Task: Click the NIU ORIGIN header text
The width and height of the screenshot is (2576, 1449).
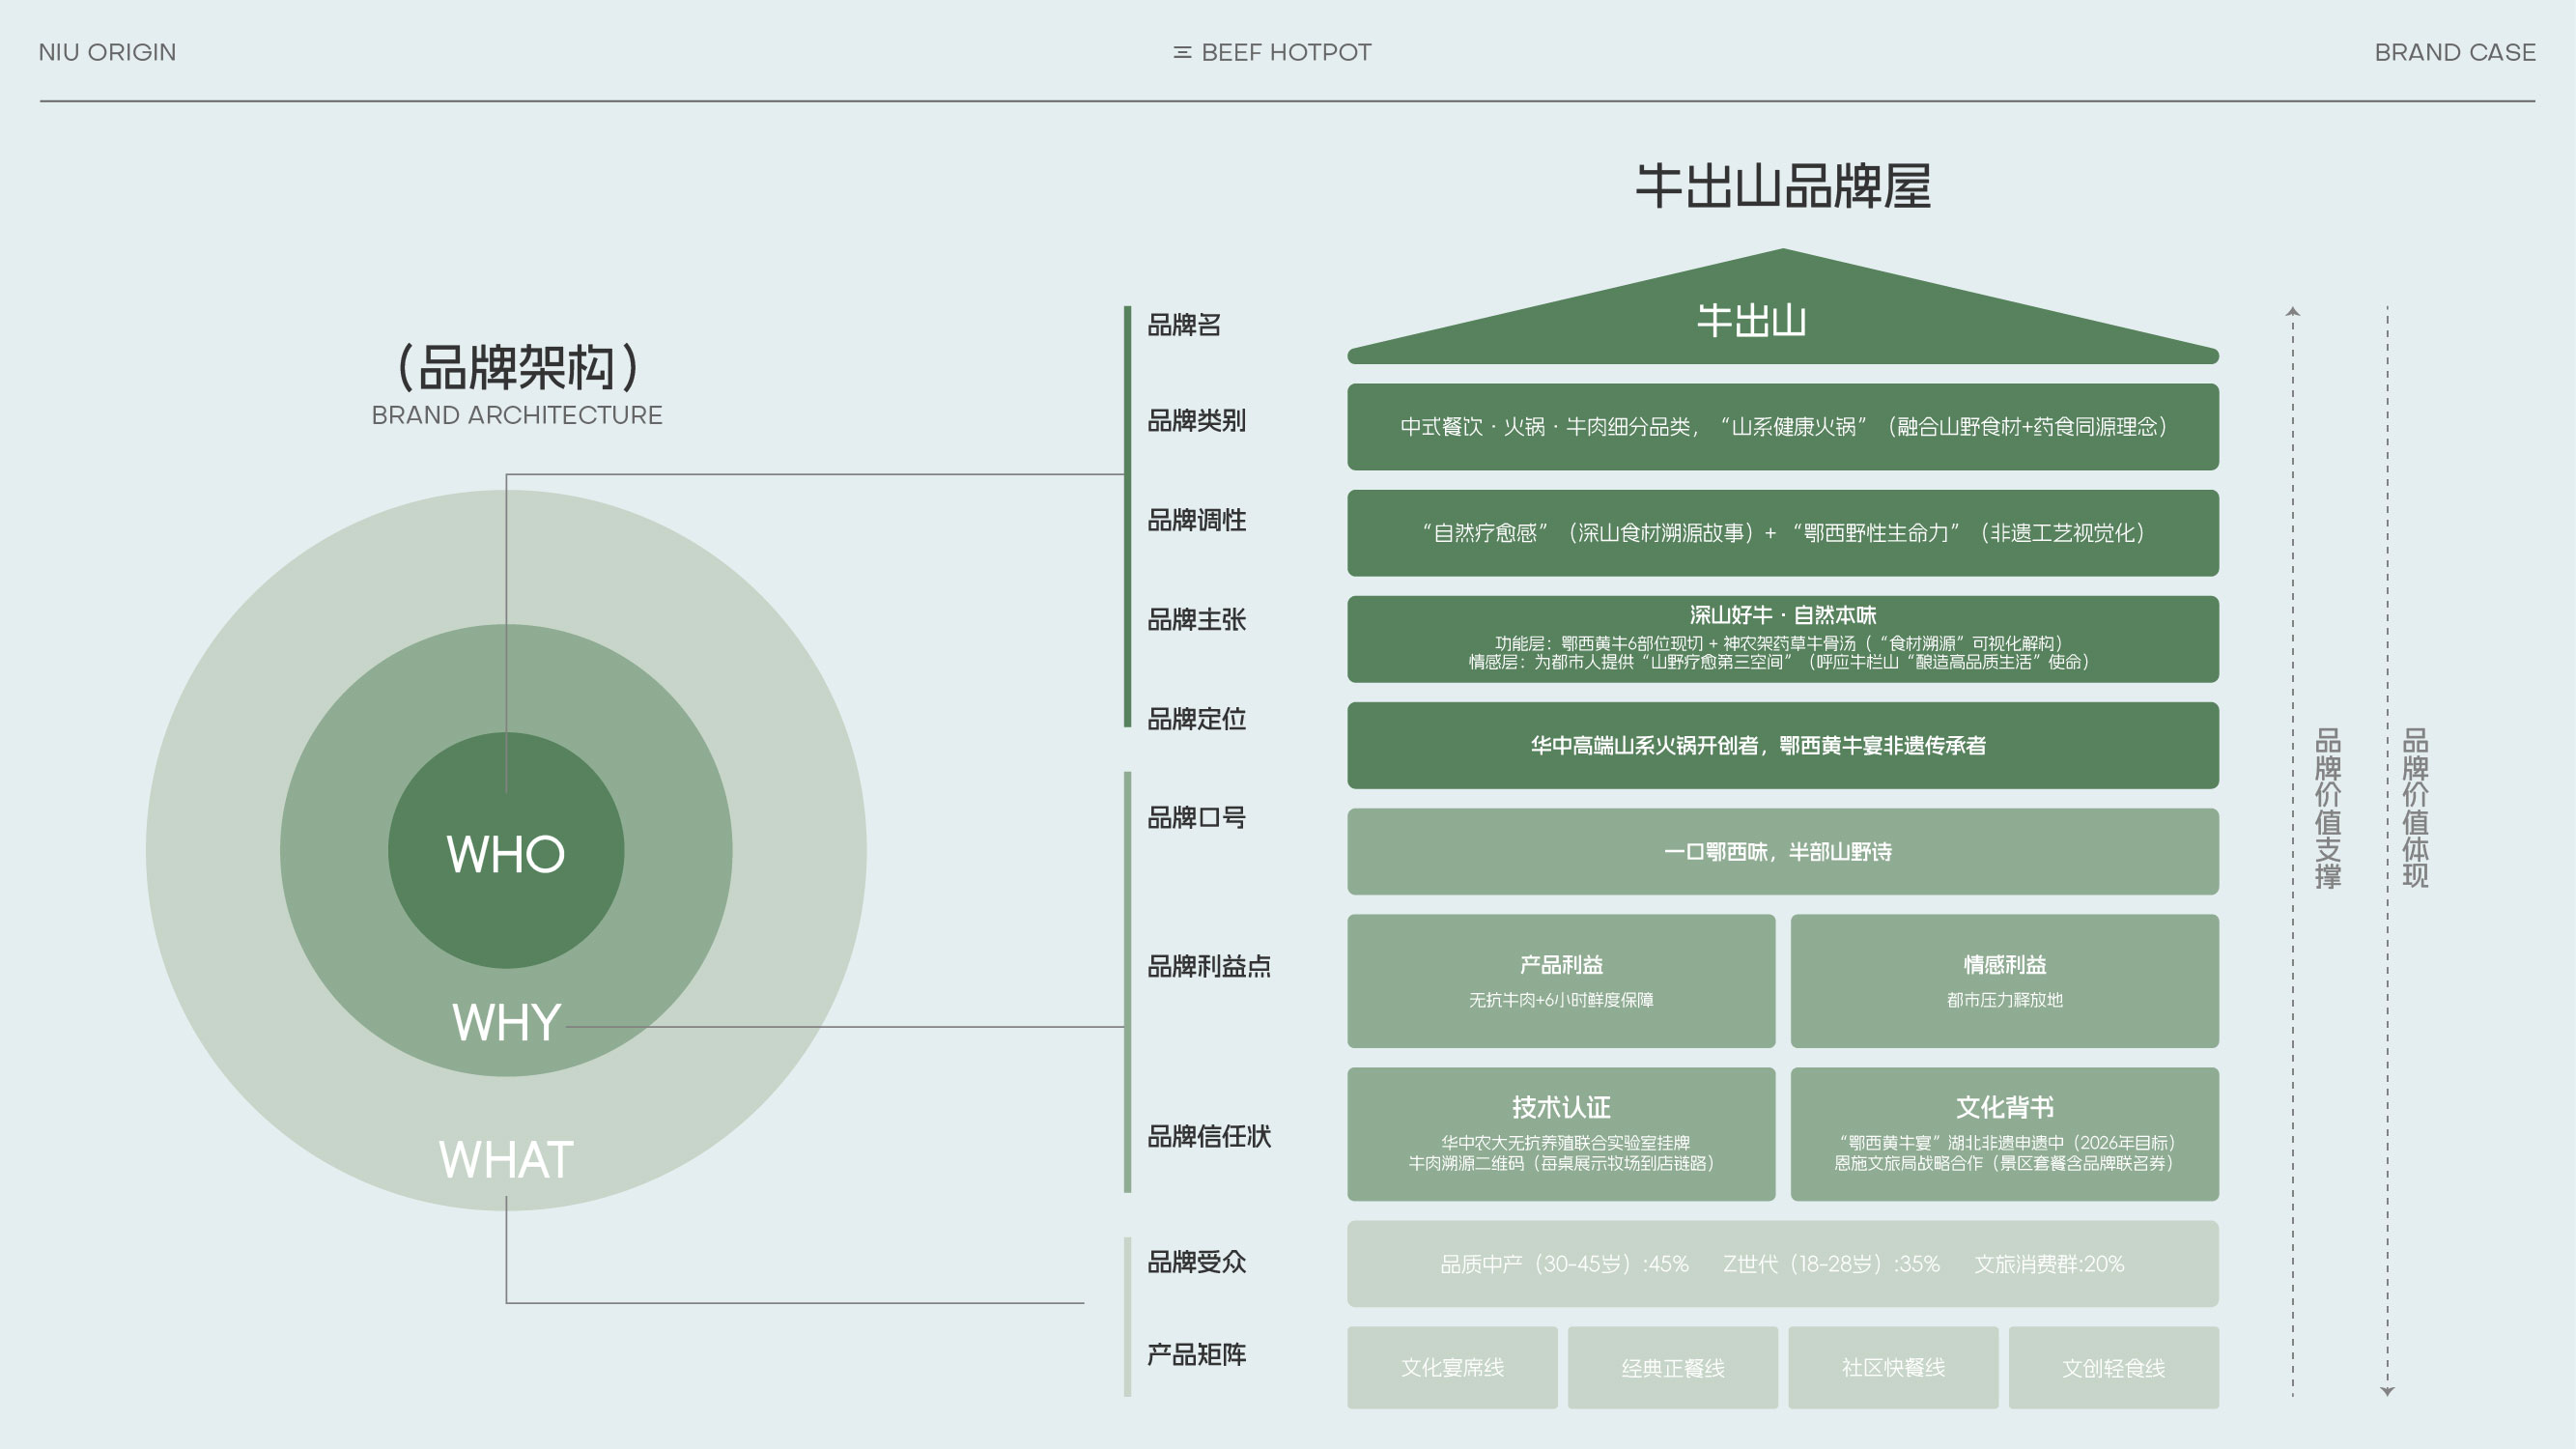Action: 107,52
